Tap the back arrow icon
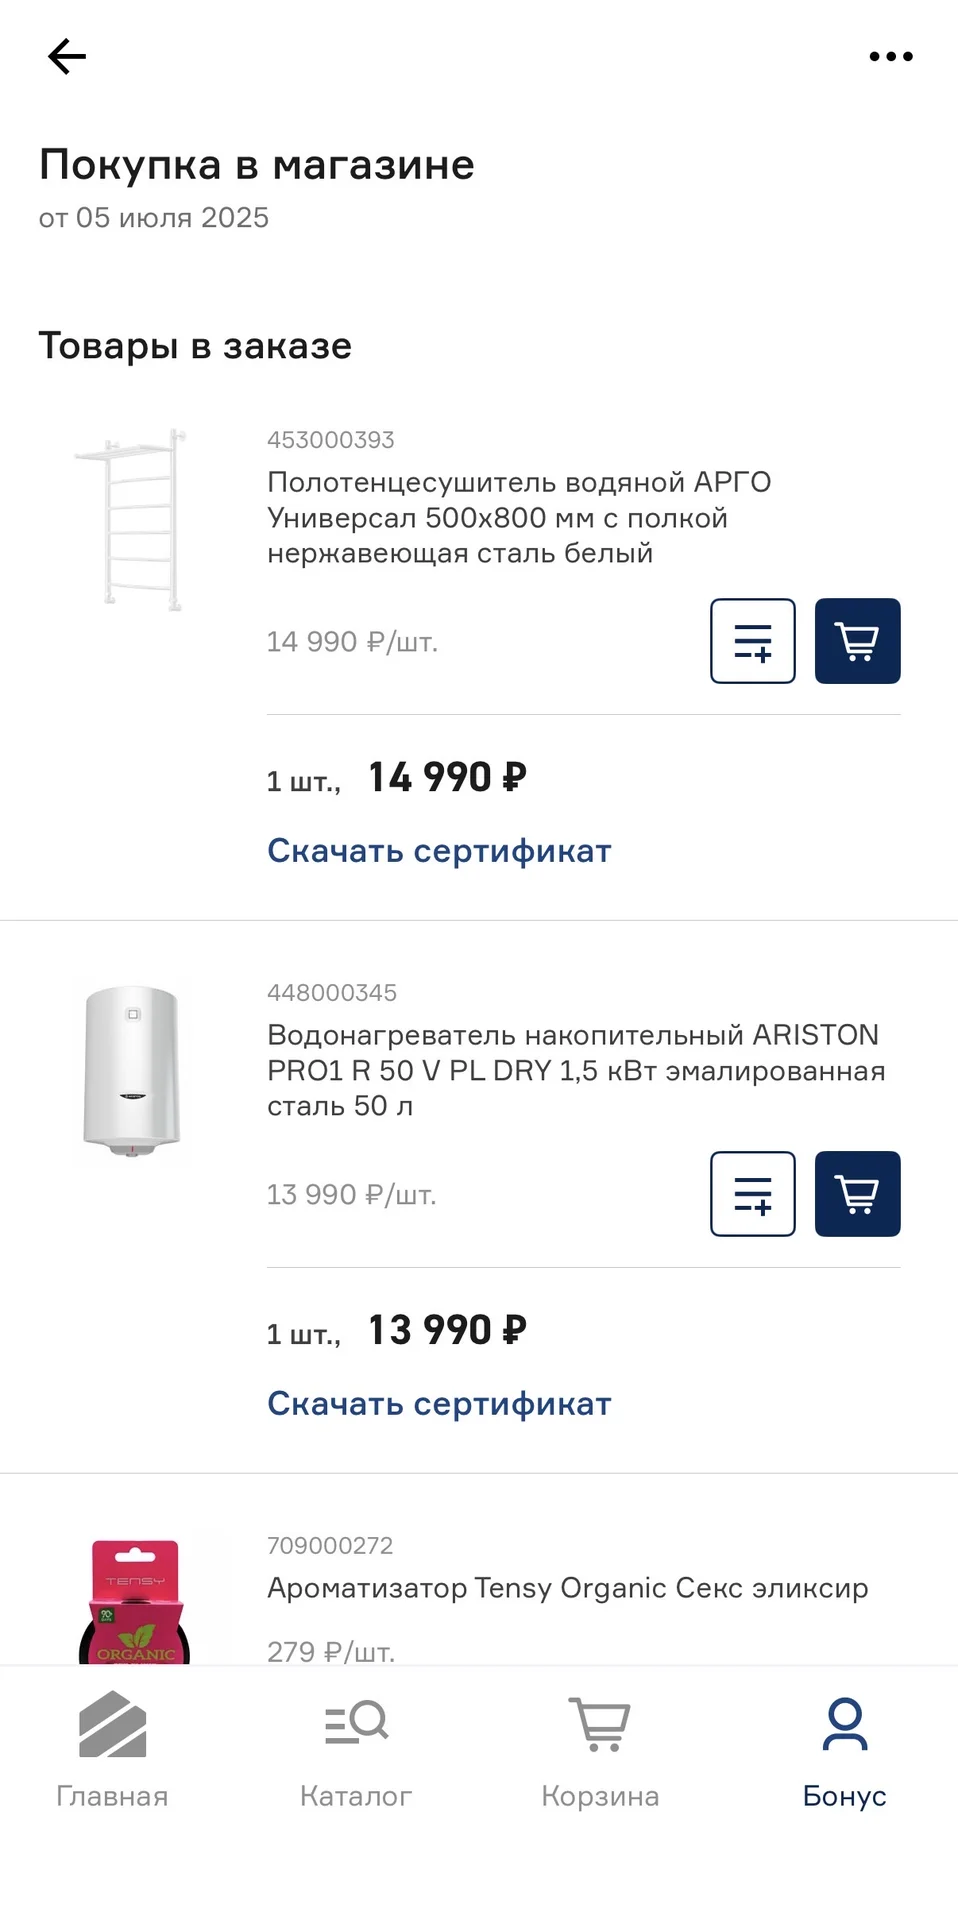This screenshot has width=958, height=1920. (x=67, y=57)
